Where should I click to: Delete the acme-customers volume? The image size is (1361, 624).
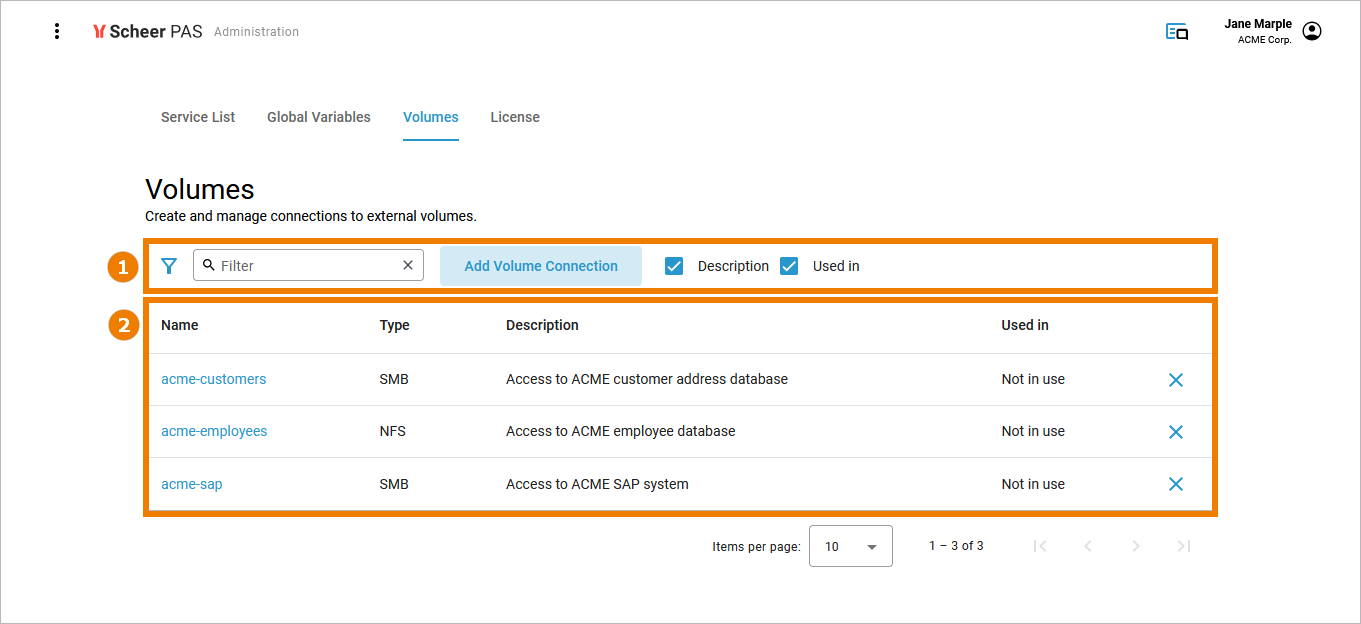(x=1176, y=380)
